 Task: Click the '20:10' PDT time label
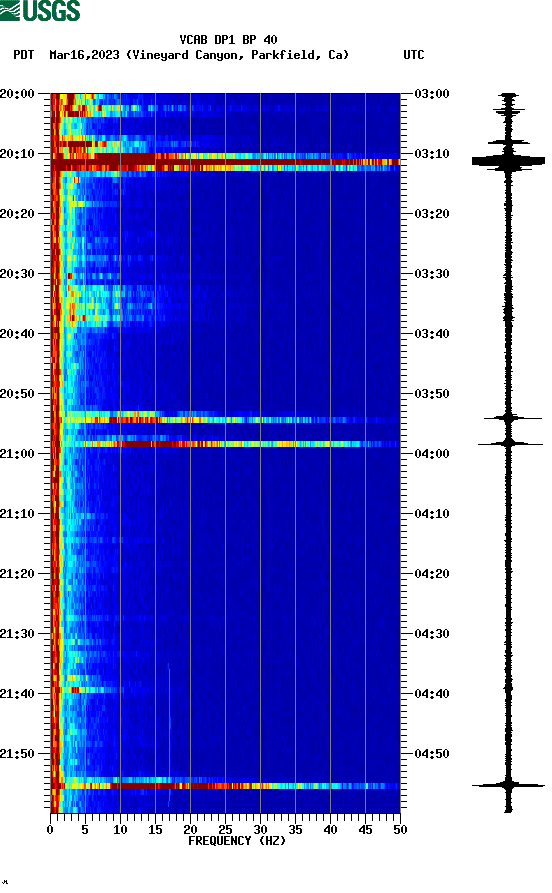(x=17, y=154)
